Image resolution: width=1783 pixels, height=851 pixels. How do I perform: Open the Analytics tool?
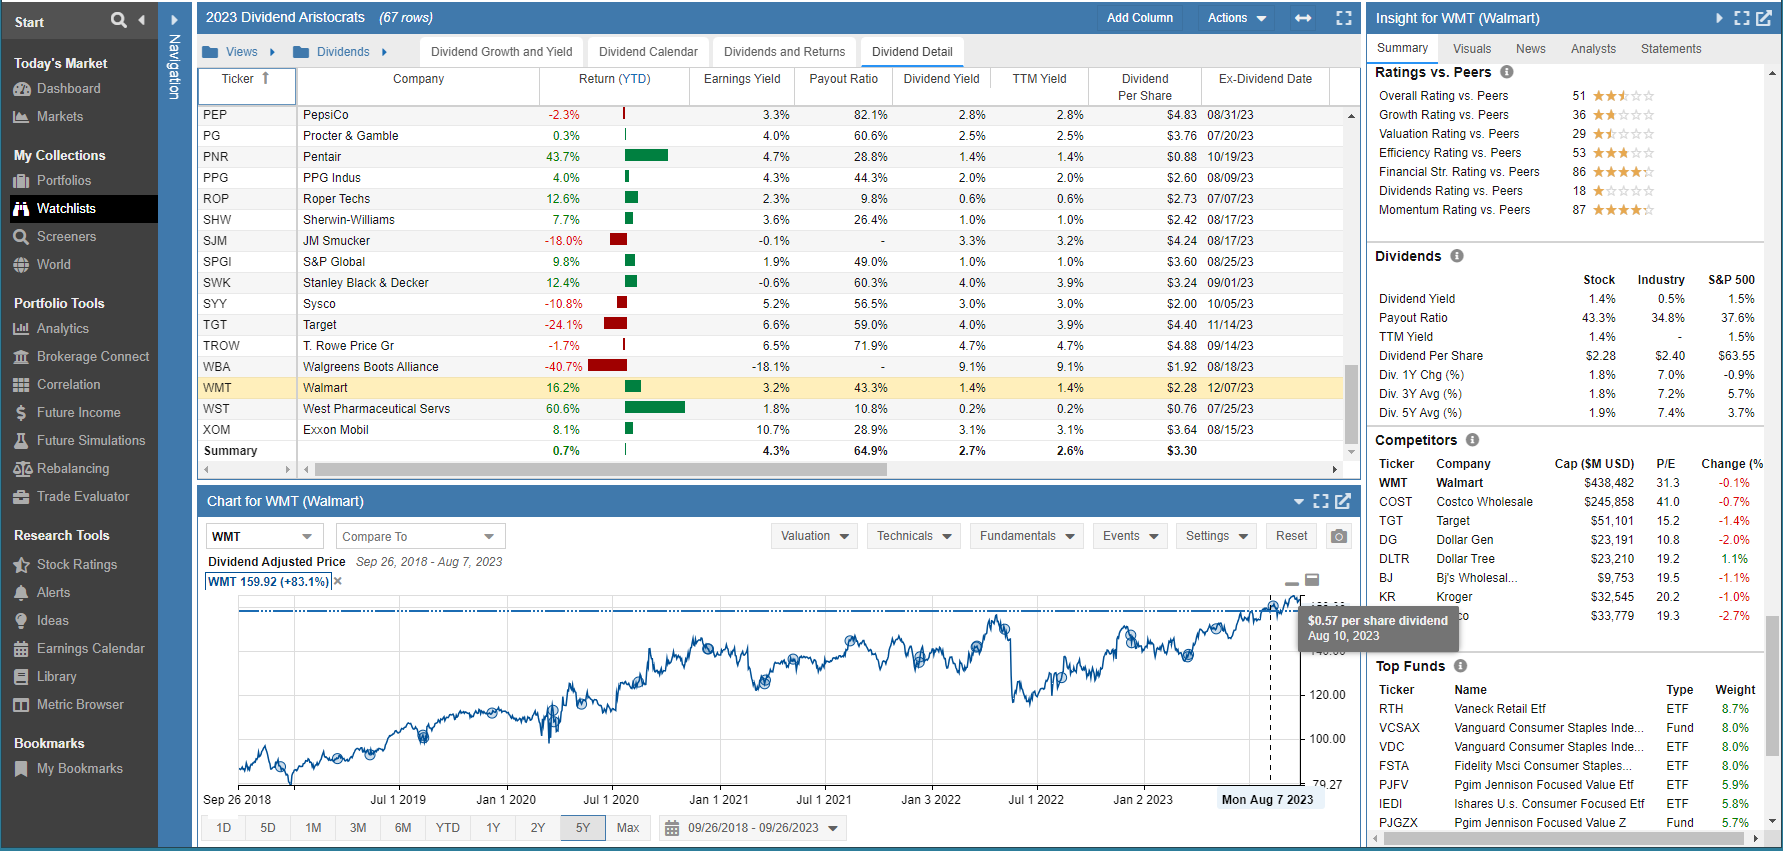[x=62, y=328]
